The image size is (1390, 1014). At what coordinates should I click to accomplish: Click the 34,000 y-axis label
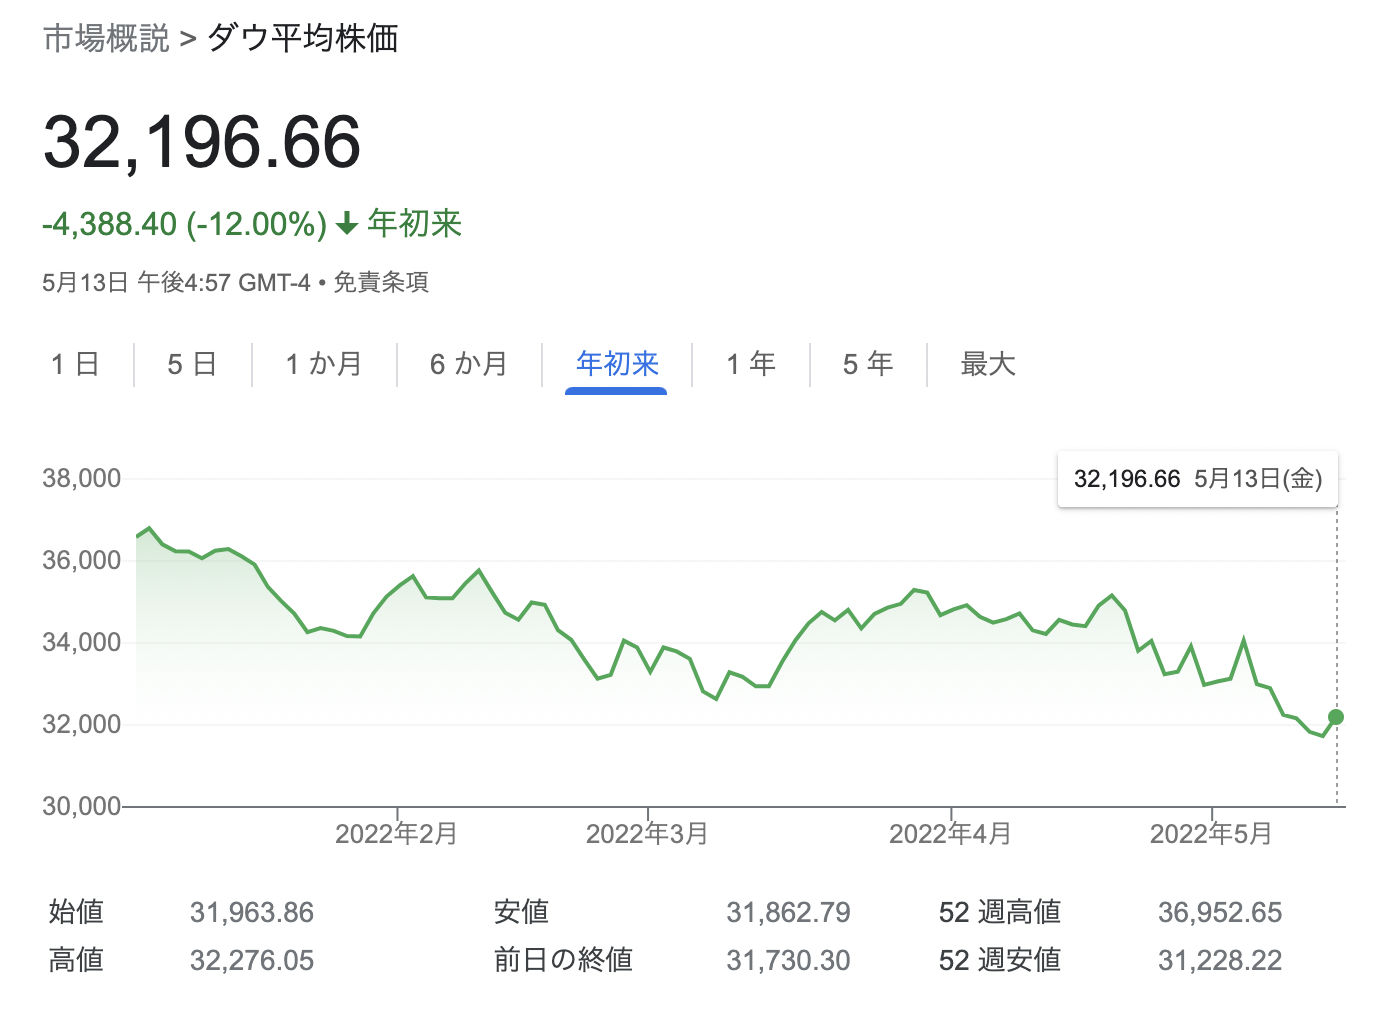[81, 642]
